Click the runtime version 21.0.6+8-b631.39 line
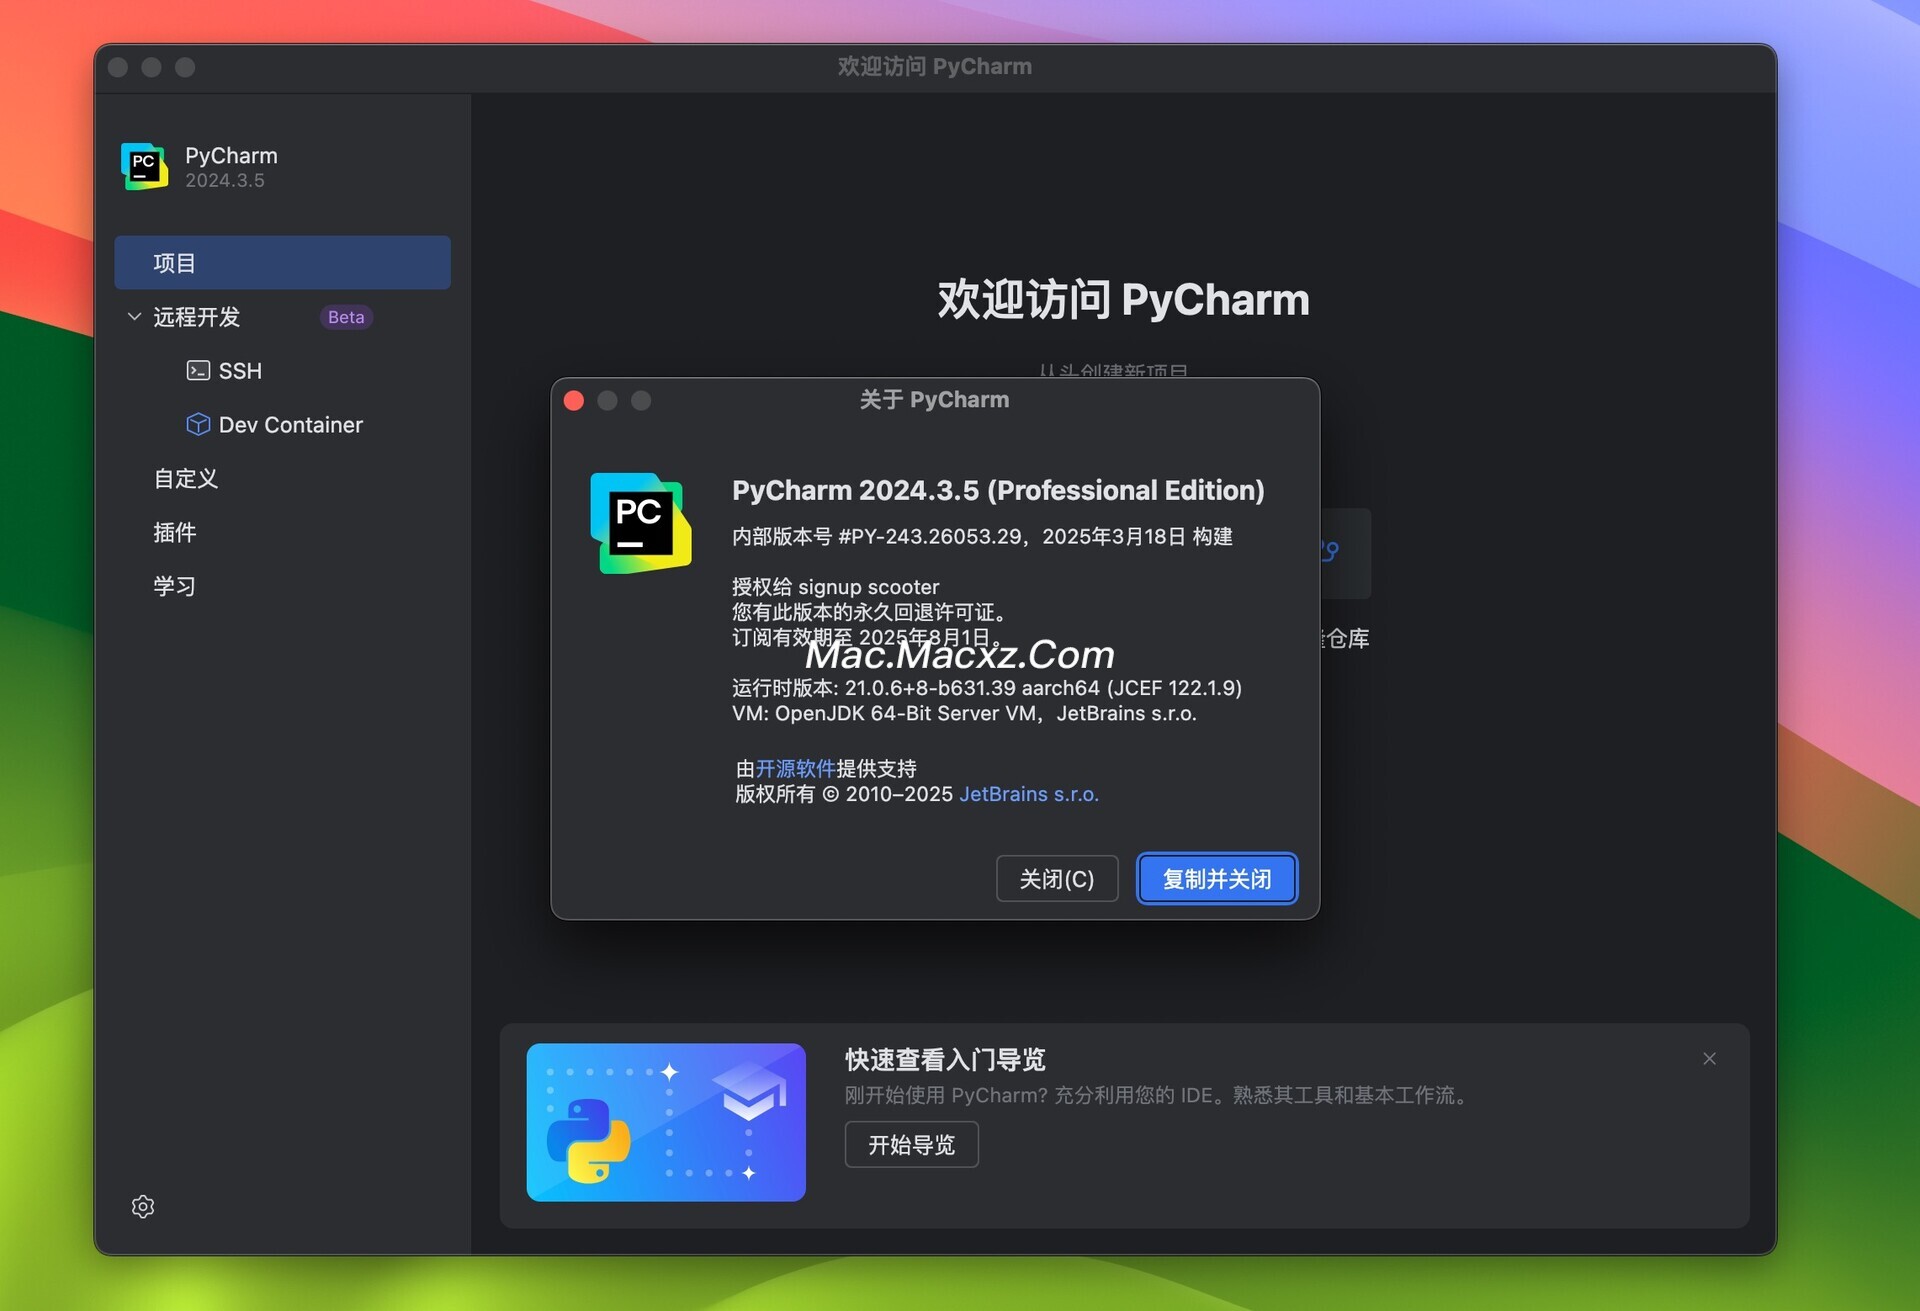 point(987,688)
